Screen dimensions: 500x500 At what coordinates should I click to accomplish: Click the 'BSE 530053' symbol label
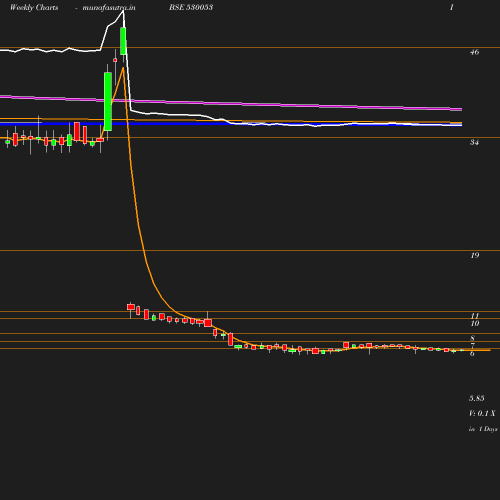191,7
